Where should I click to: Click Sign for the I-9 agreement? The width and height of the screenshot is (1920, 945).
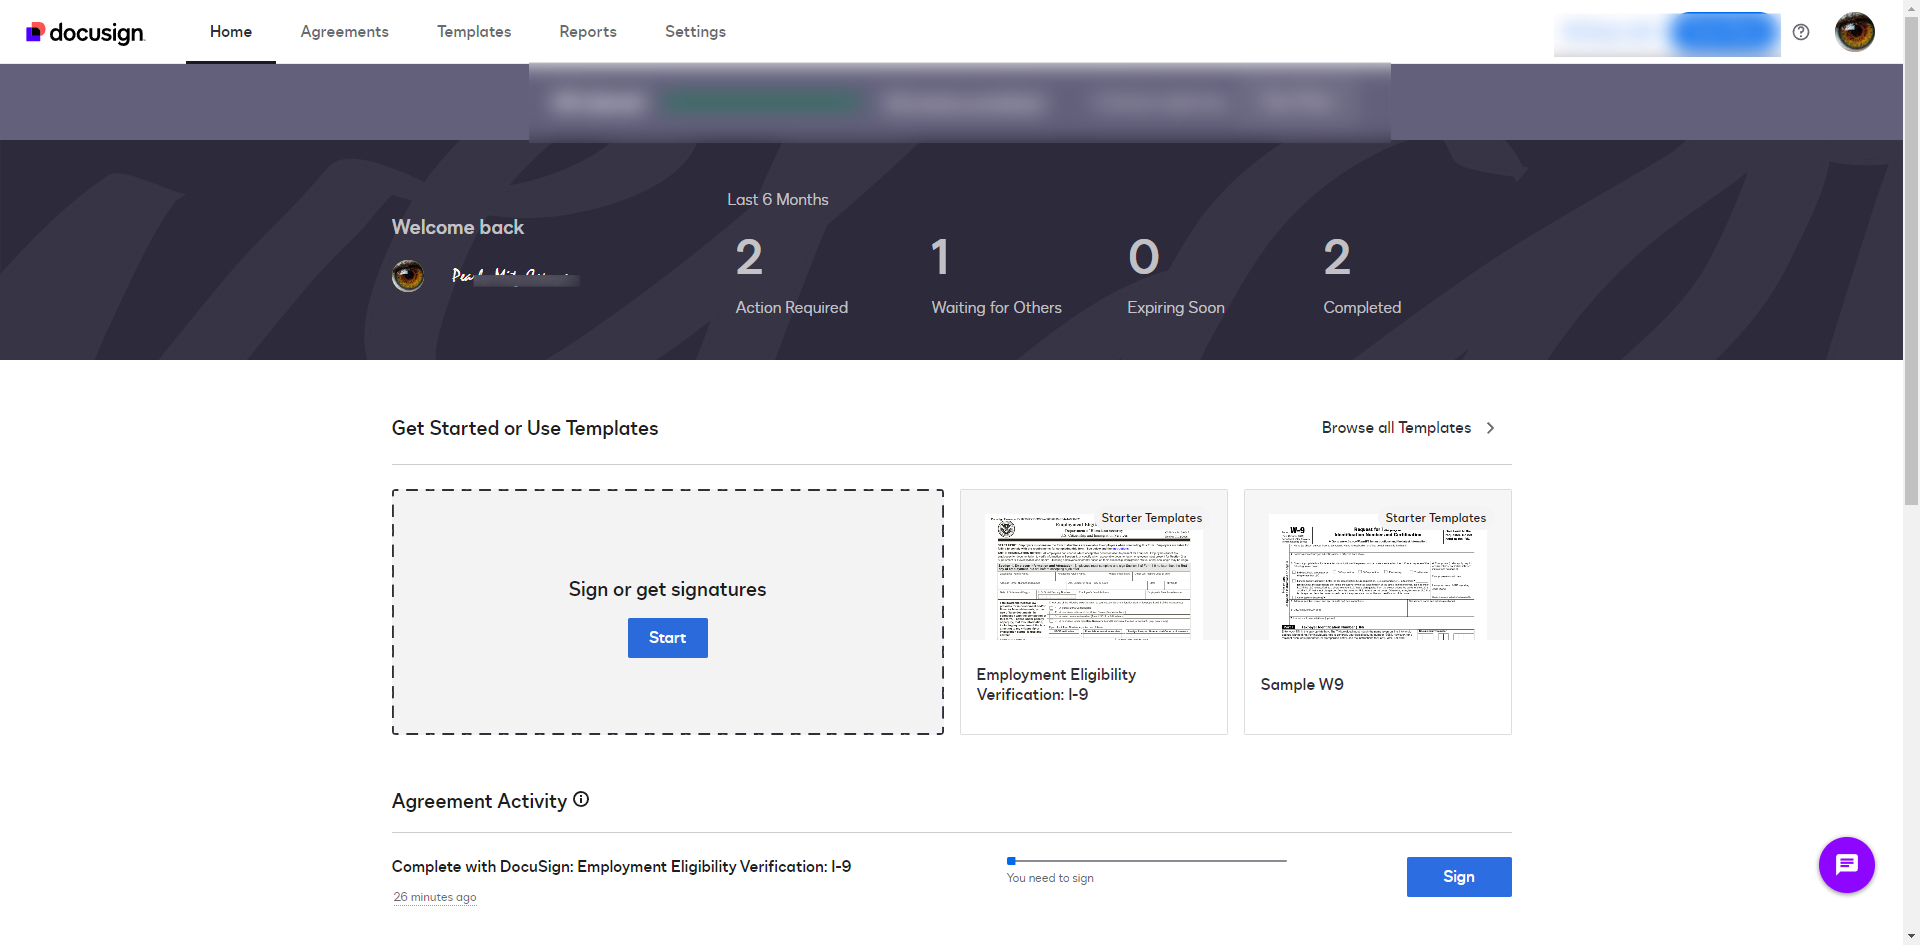point(1459,877)
